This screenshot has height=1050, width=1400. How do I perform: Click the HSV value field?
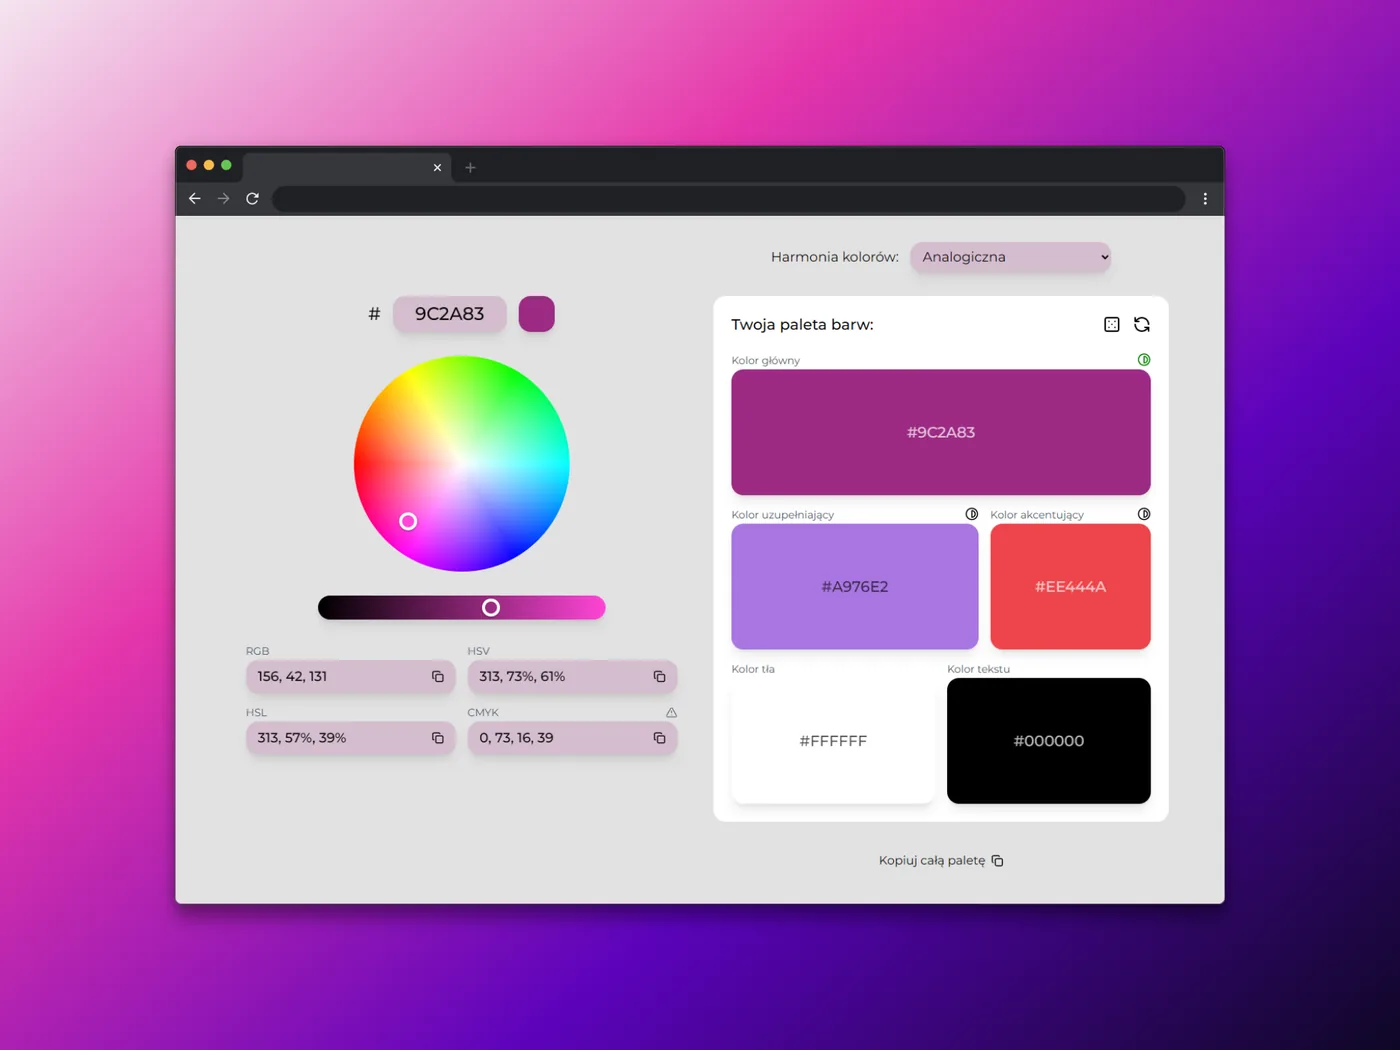[573, 677]
